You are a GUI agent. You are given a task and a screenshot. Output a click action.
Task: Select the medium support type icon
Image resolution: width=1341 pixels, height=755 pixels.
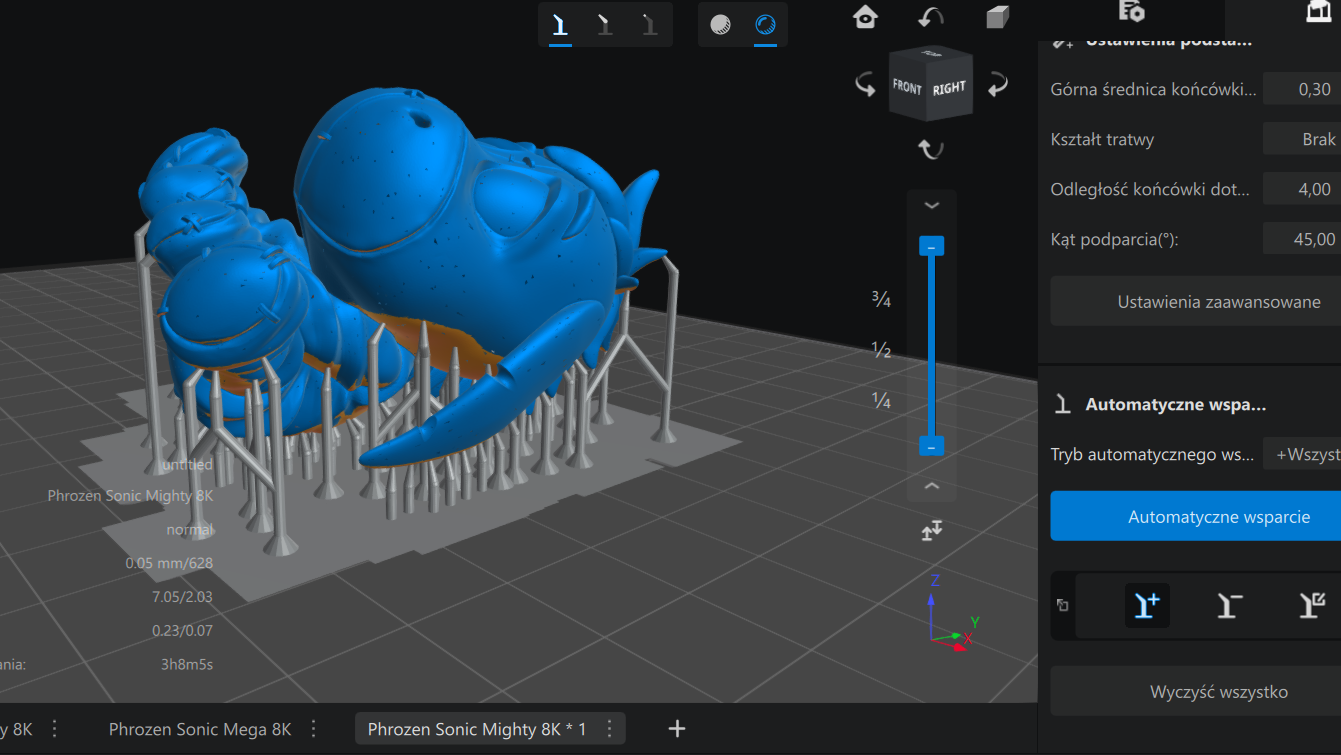[x=605, y=25]
